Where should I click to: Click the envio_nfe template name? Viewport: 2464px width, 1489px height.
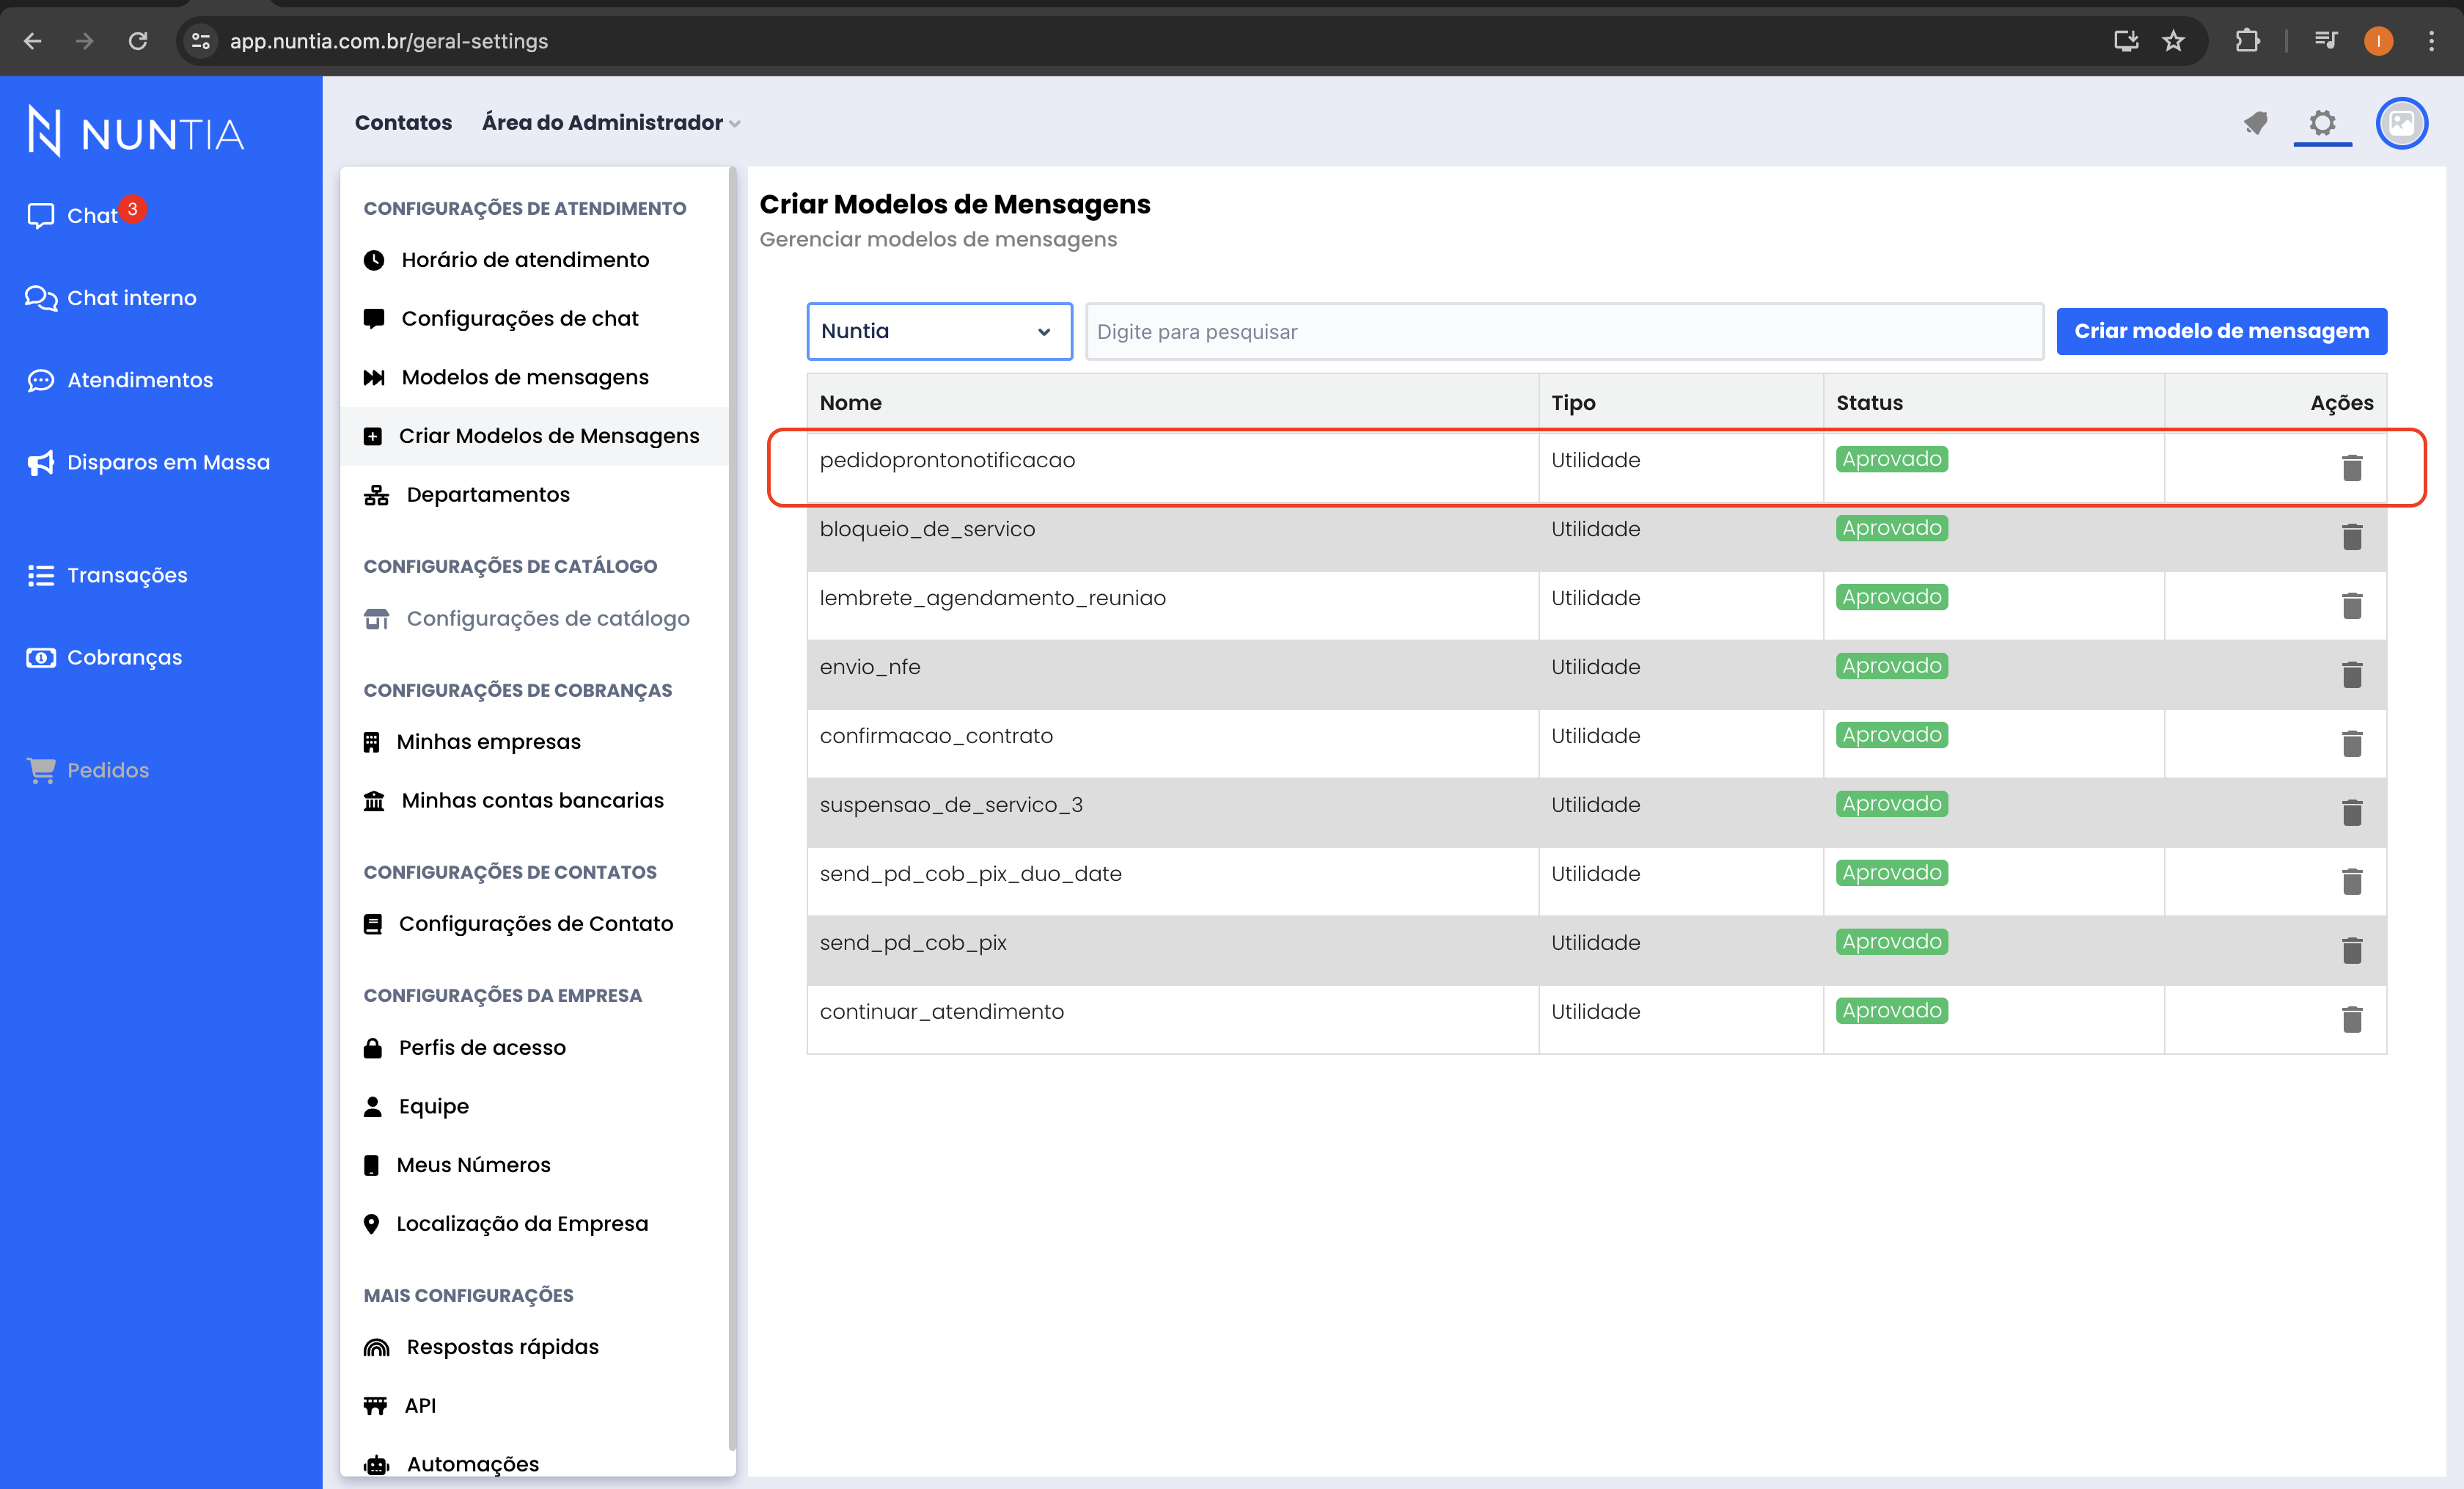[x=870, y=667]
